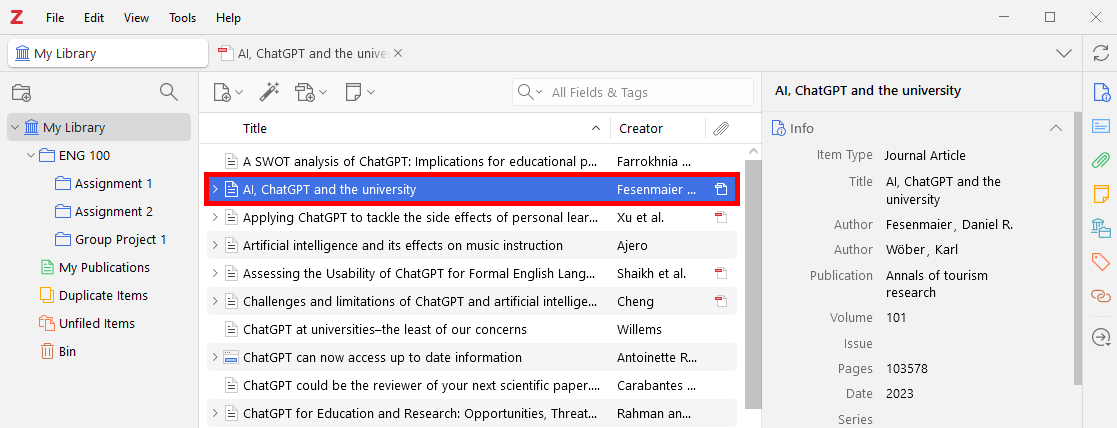Viewport: 1117px width, 428px height.
Task: Switch to the My Library tab
Action: (108, 54)
